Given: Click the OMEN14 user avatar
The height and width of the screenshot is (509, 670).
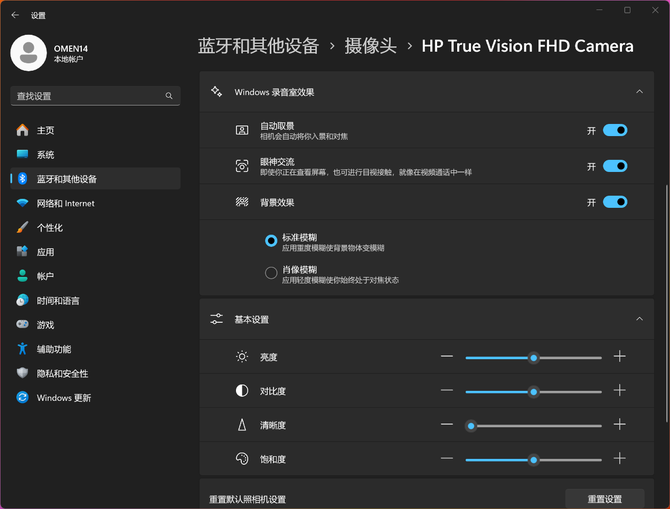Looking at the screenshot, I should pyautogui.click(x=29, y=53).
